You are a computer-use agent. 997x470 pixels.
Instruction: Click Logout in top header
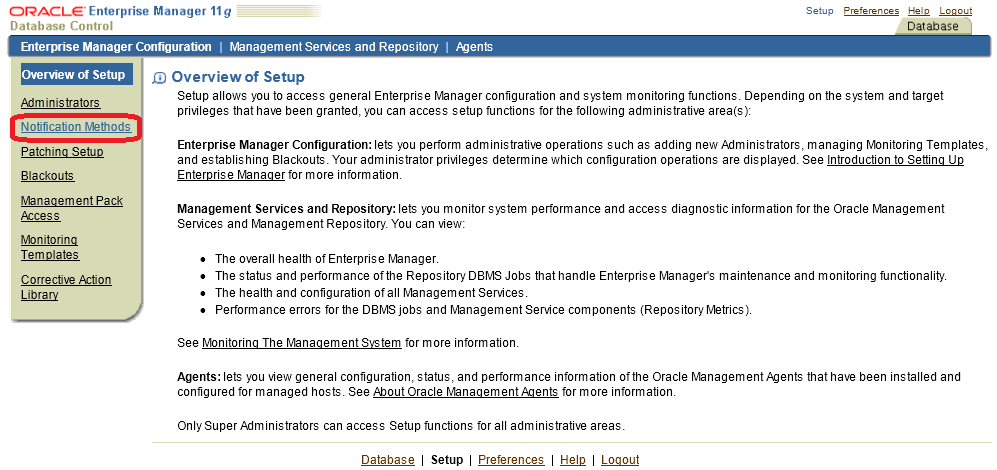point(956,11)
